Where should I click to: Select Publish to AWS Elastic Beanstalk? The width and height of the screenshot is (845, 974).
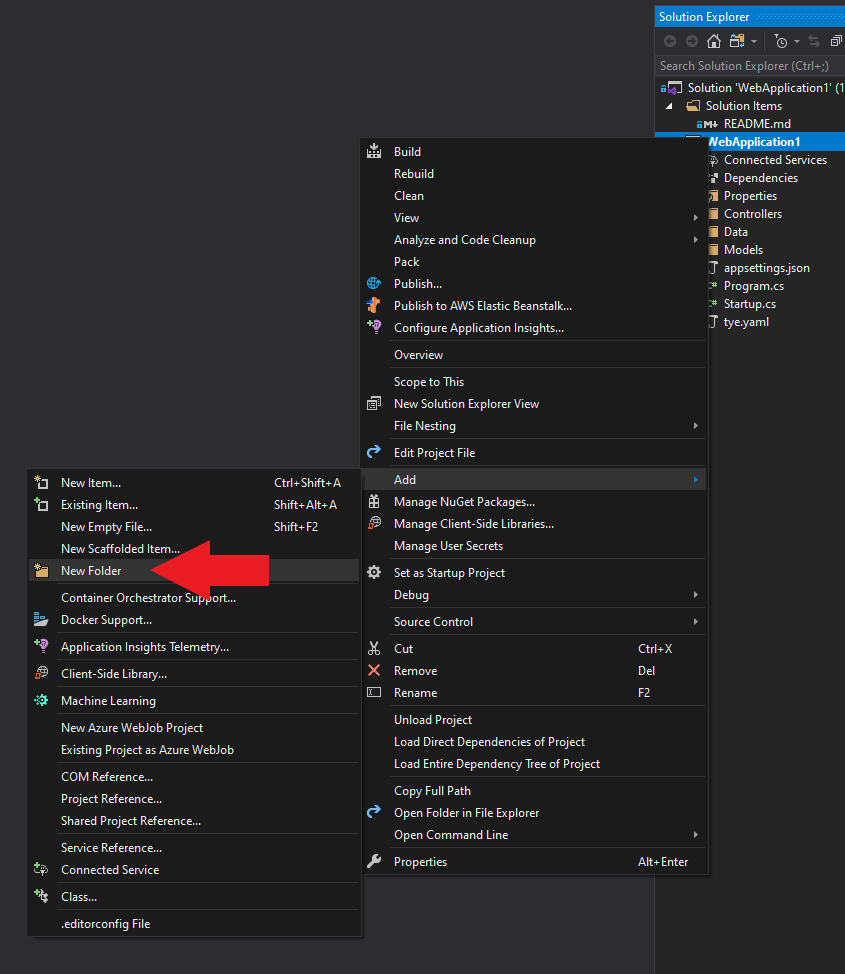click(x=480, y=305)
